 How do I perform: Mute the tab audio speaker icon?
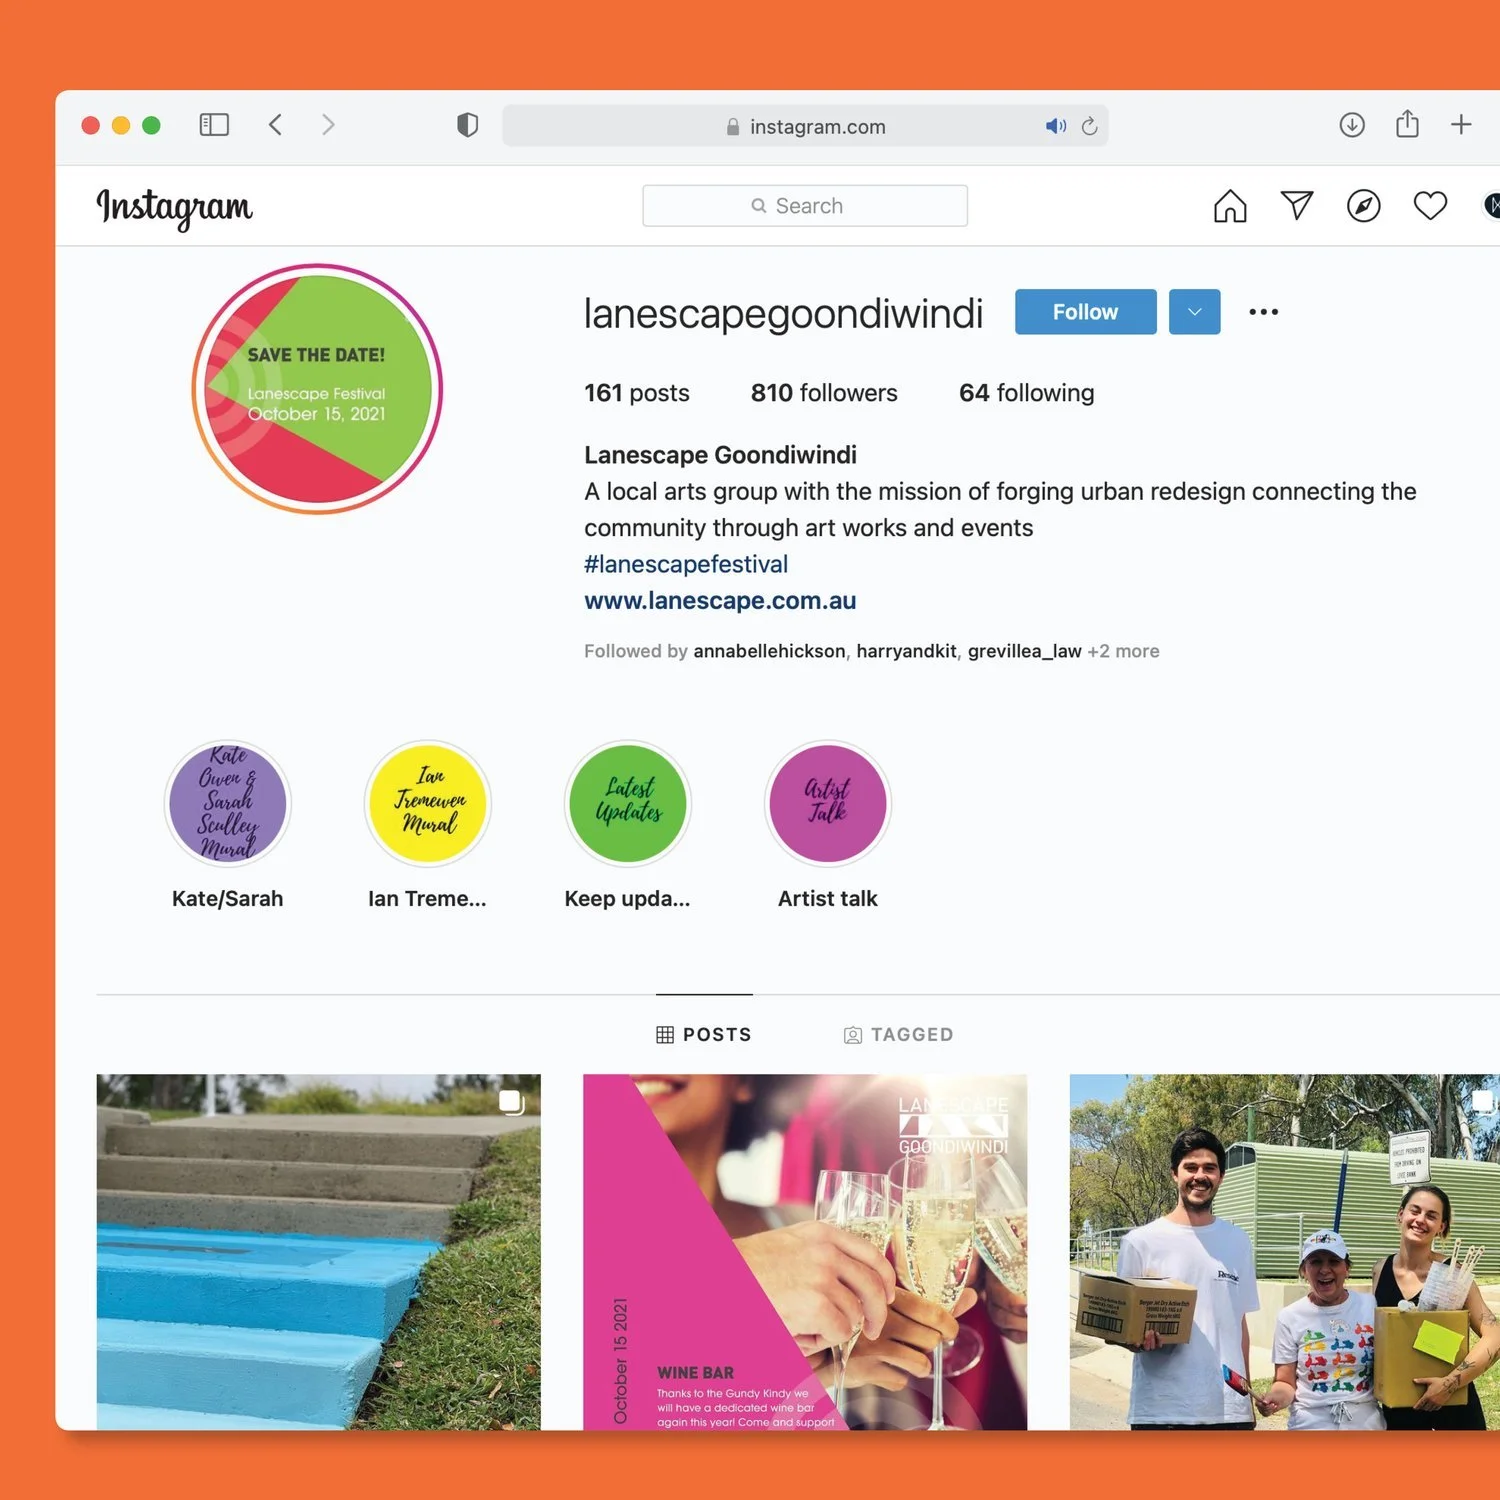pyautogui.click(x=1056, y=126)
